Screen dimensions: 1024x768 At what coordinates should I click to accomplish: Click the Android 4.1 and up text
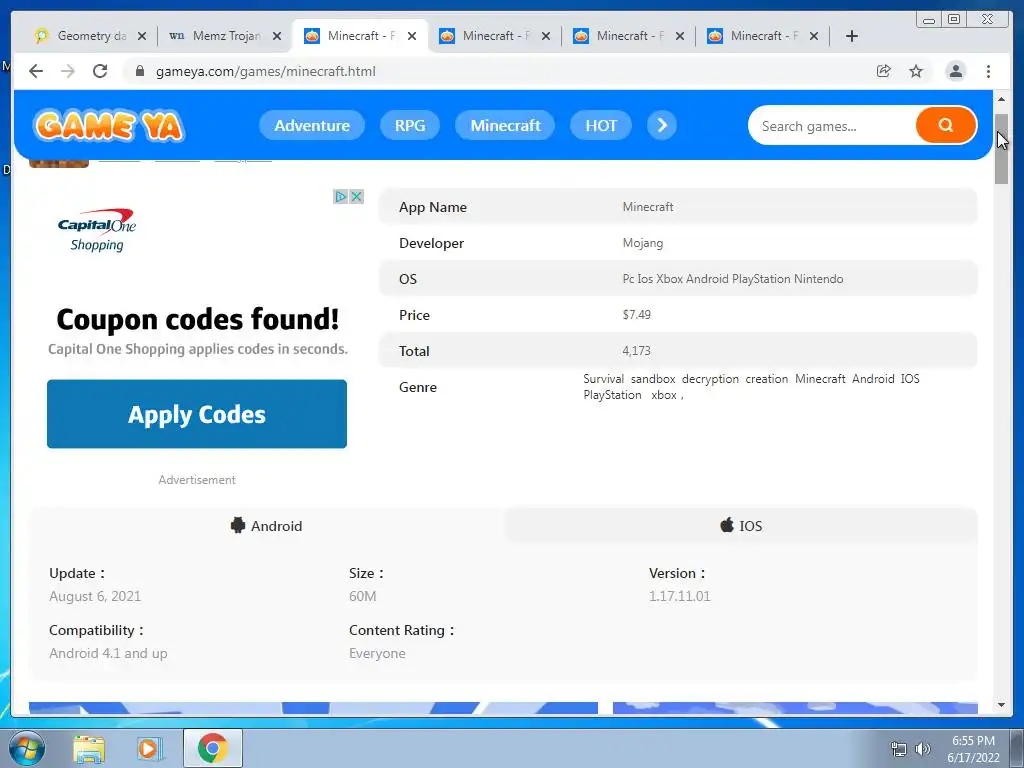point(108,653)
